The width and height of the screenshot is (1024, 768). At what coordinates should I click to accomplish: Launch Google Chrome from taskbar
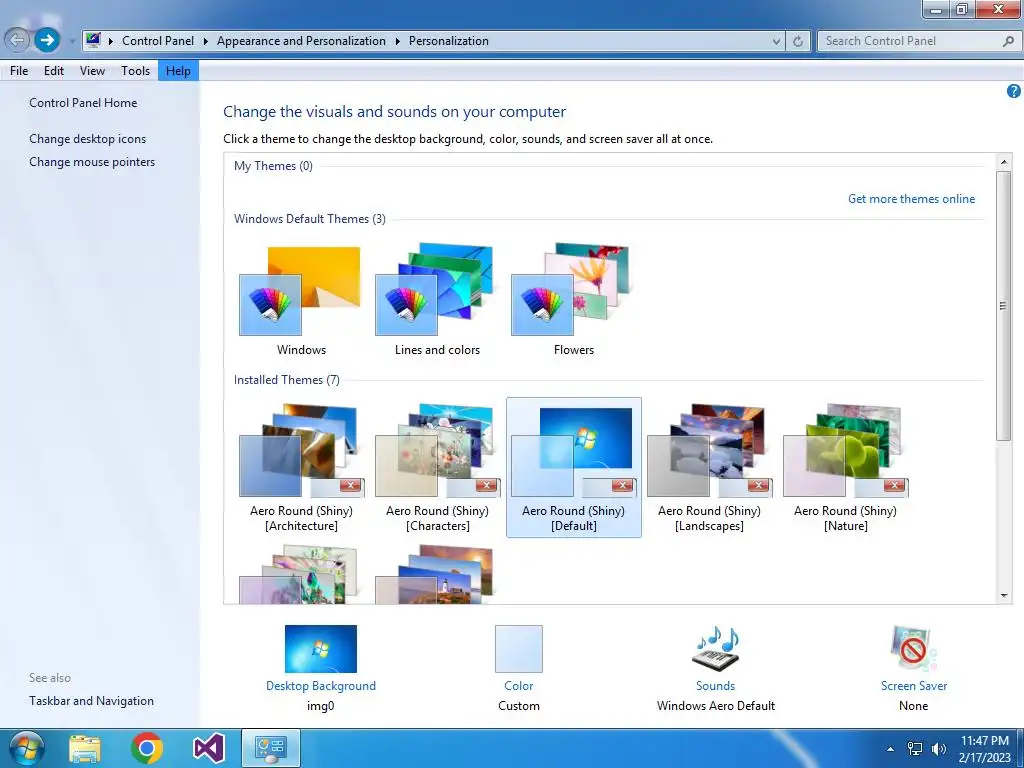point(146,748)
